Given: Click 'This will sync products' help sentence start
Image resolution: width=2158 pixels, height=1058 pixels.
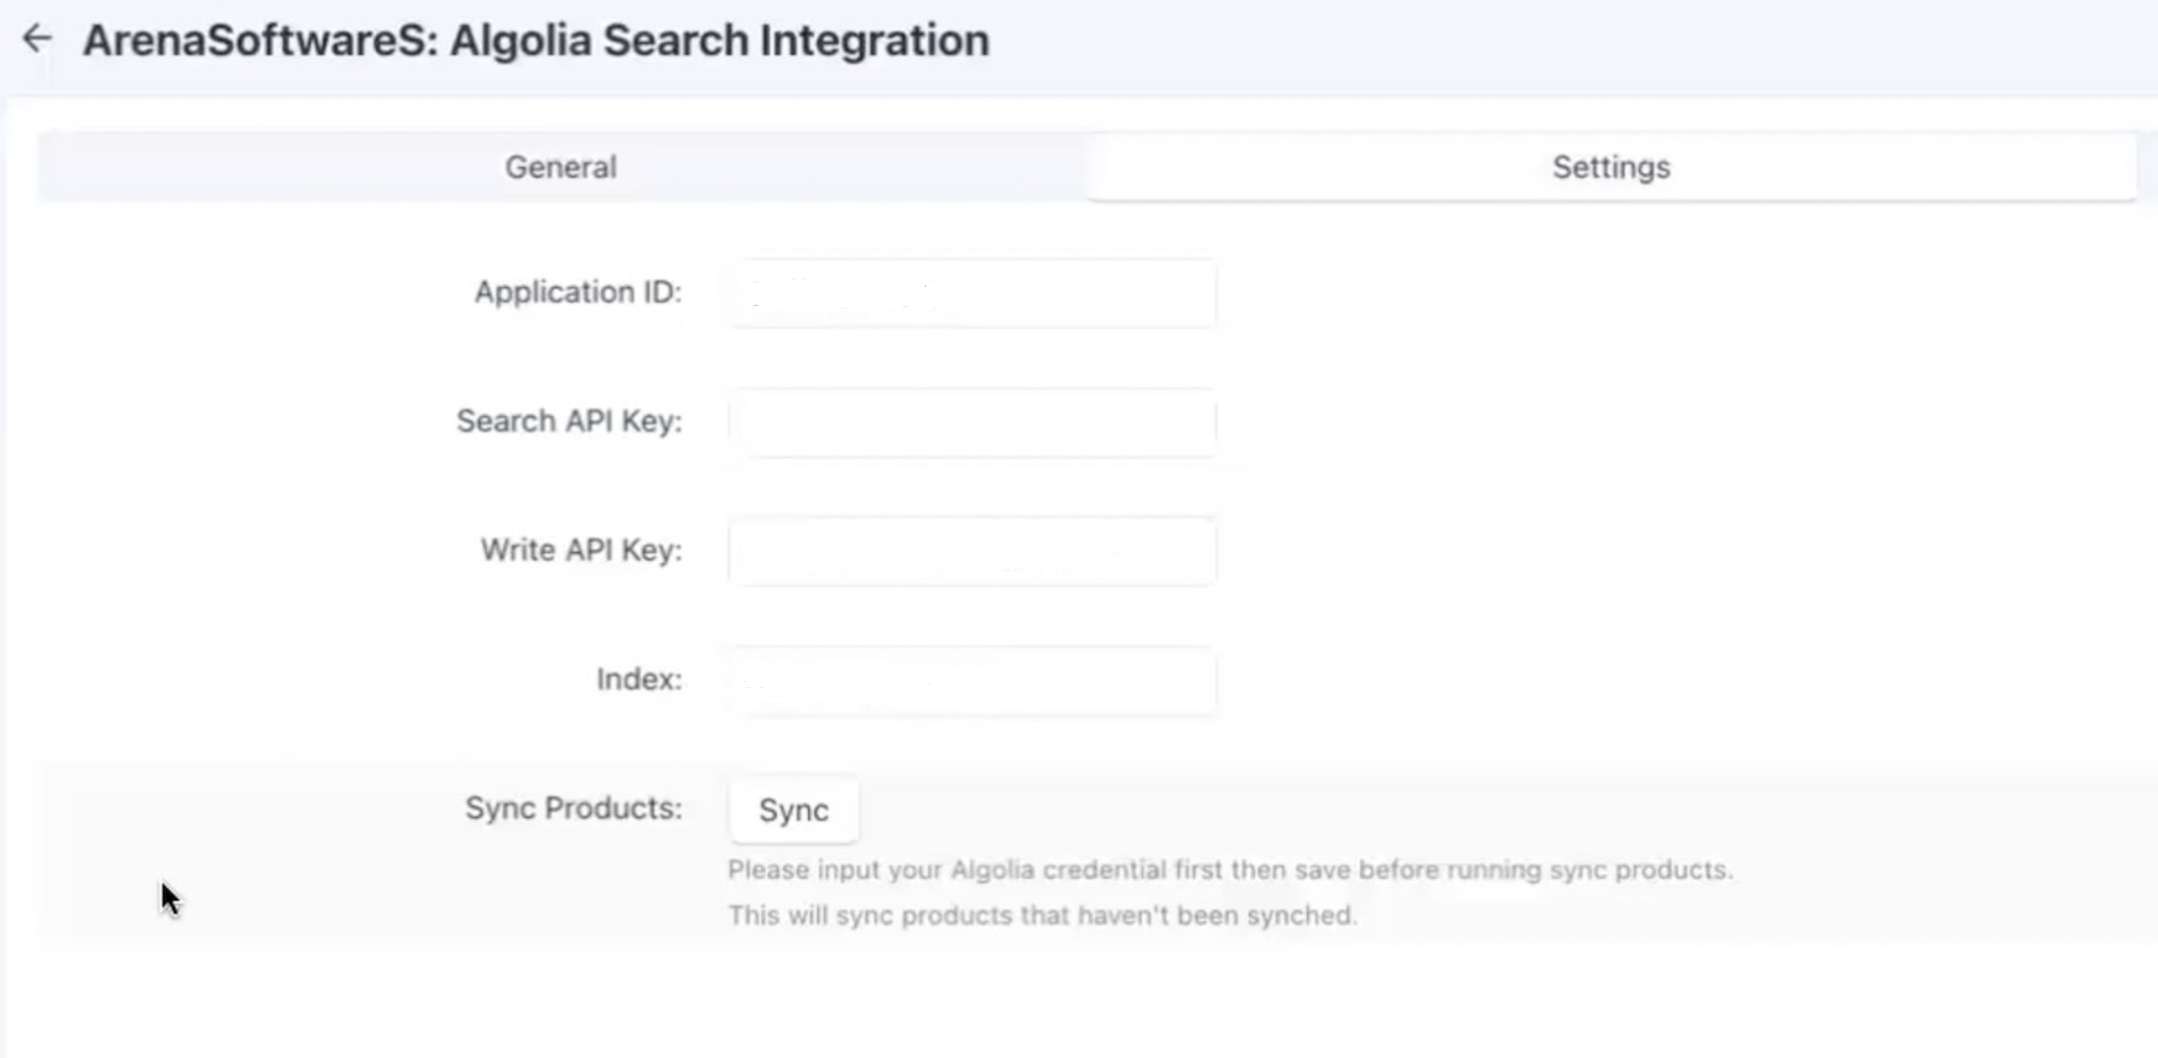Looking at the screenshot, I should point(861,916).
